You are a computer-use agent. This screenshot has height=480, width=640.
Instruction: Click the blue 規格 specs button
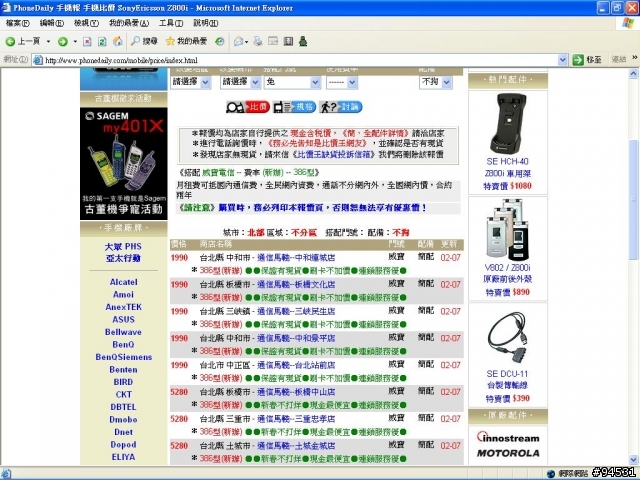pyautogui.click(x=294, y=107)
